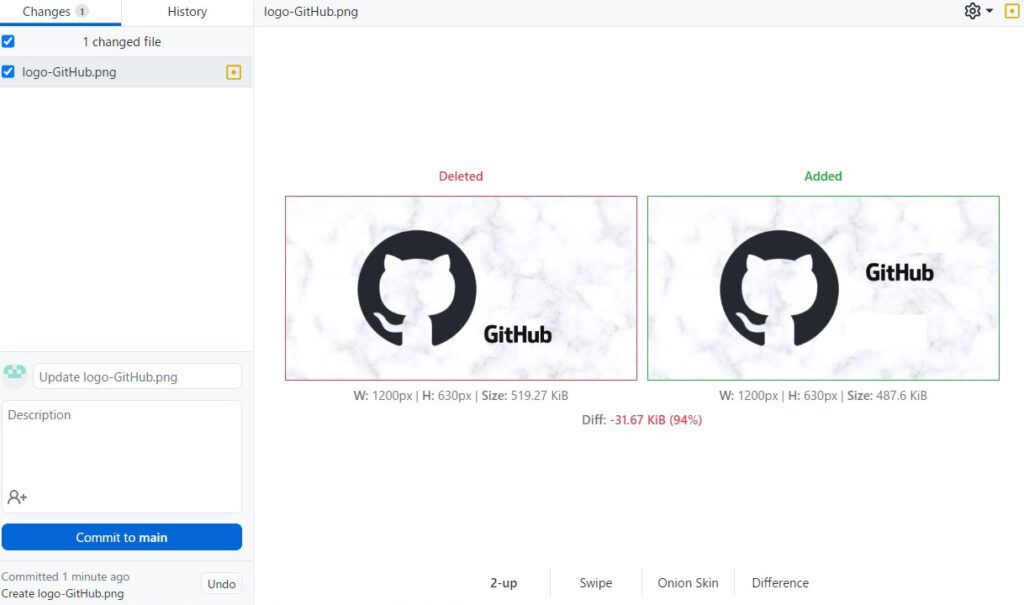Focus the commit summary input field
Image resolution: width=1024 pixels, height=605 pixels.
[137, 376]
